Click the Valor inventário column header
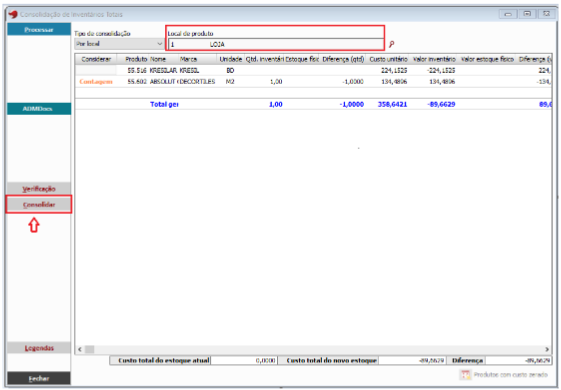Screen dimensions: 561x390 [x=434, y=59]
